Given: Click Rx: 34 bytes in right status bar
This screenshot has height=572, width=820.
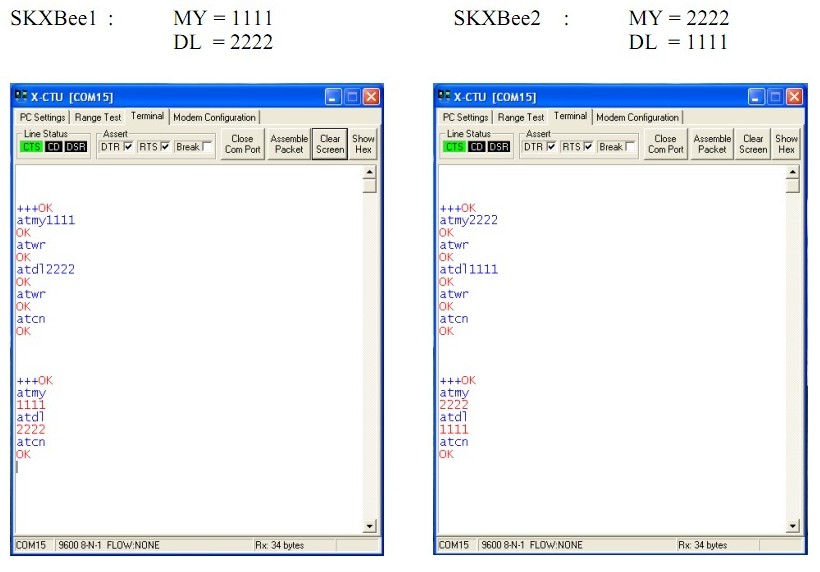Looking at the screenshot, I should (703, 545).
